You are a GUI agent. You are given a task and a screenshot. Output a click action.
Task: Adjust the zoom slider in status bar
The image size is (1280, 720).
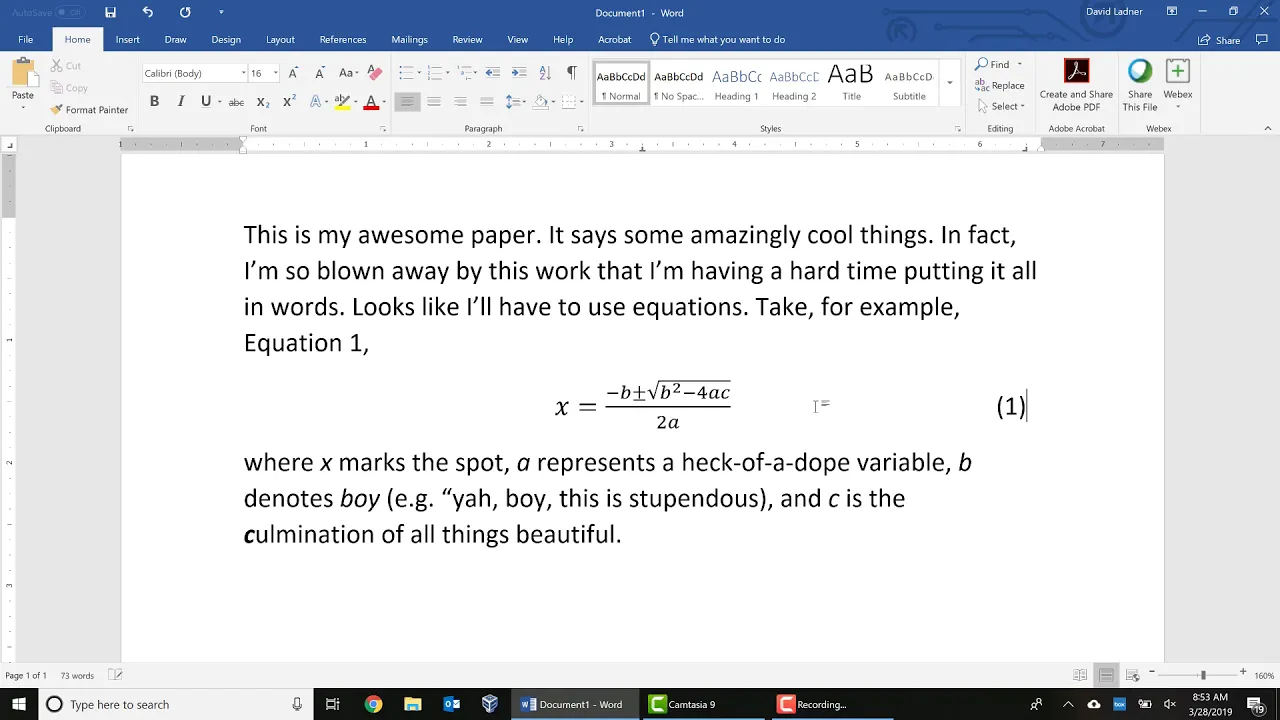click(1203, 675)
